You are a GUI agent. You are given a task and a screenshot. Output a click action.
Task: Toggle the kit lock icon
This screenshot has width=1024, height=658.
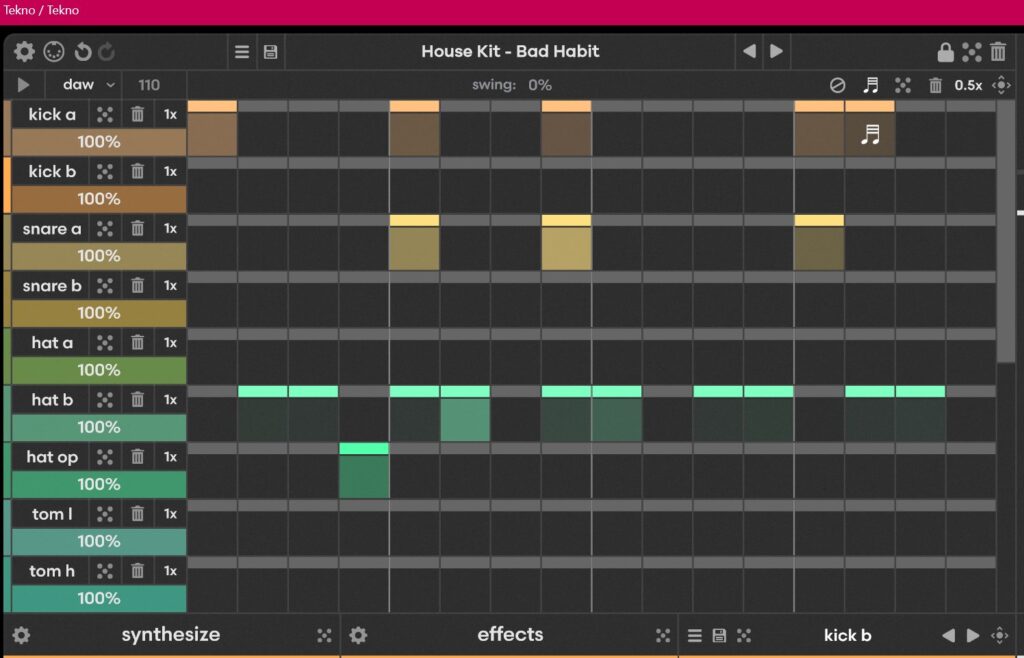coord(945,52)
